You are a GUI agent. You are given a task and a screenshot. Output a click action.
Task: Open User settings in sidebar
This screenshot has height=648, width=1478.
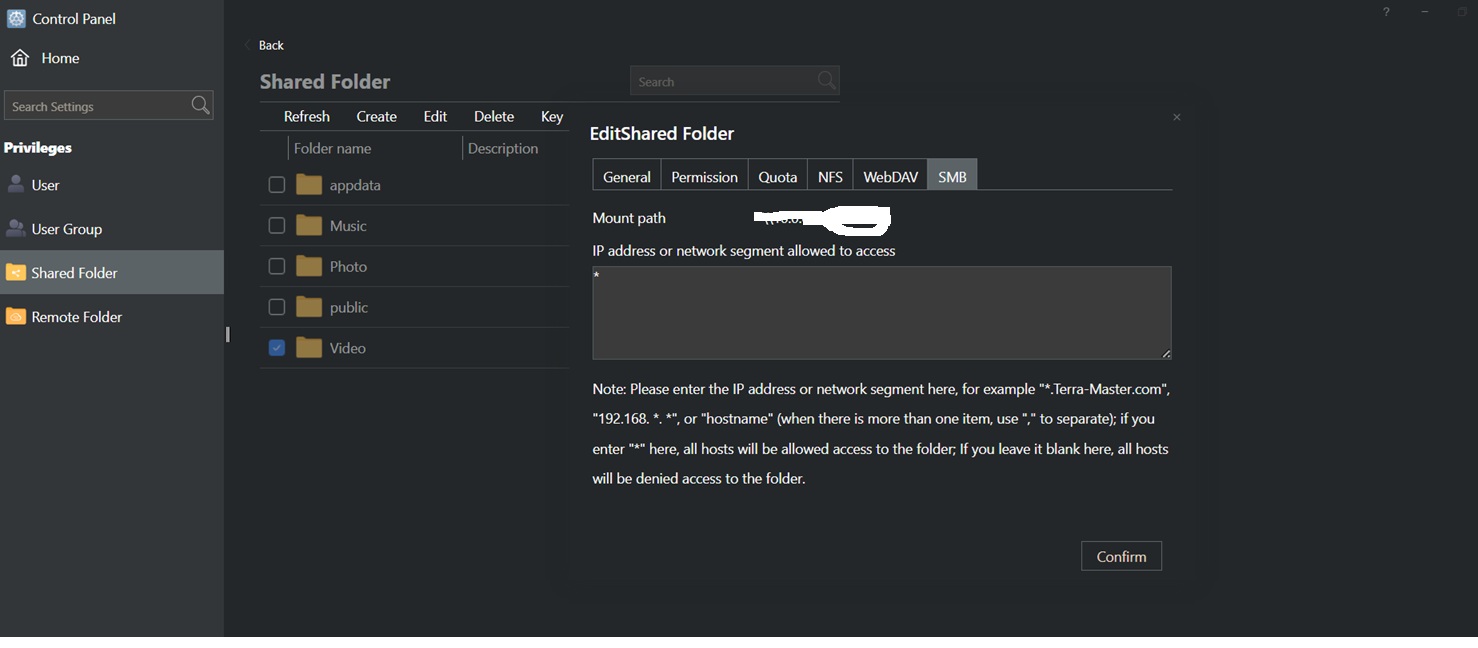112,185
